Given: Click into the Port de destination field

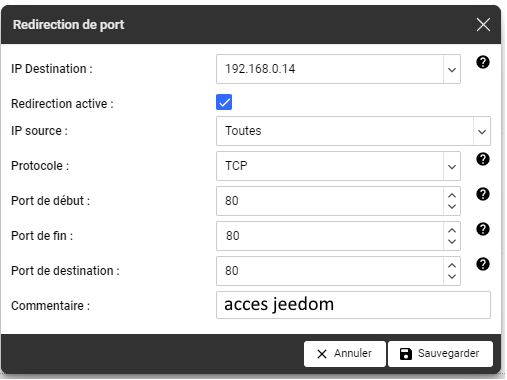Looking at the screenshot, I should coord(330,271).
